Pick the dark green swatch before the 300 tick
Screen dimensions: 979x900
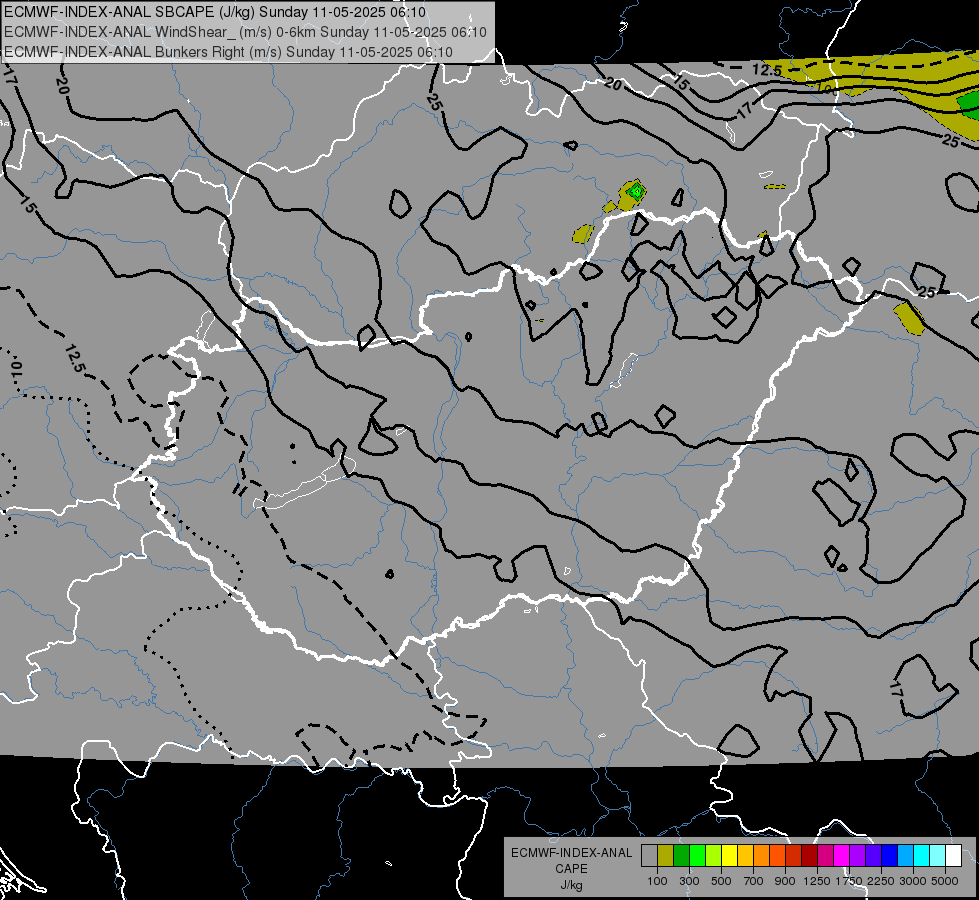pyautogui.click(x=681, y=856)
